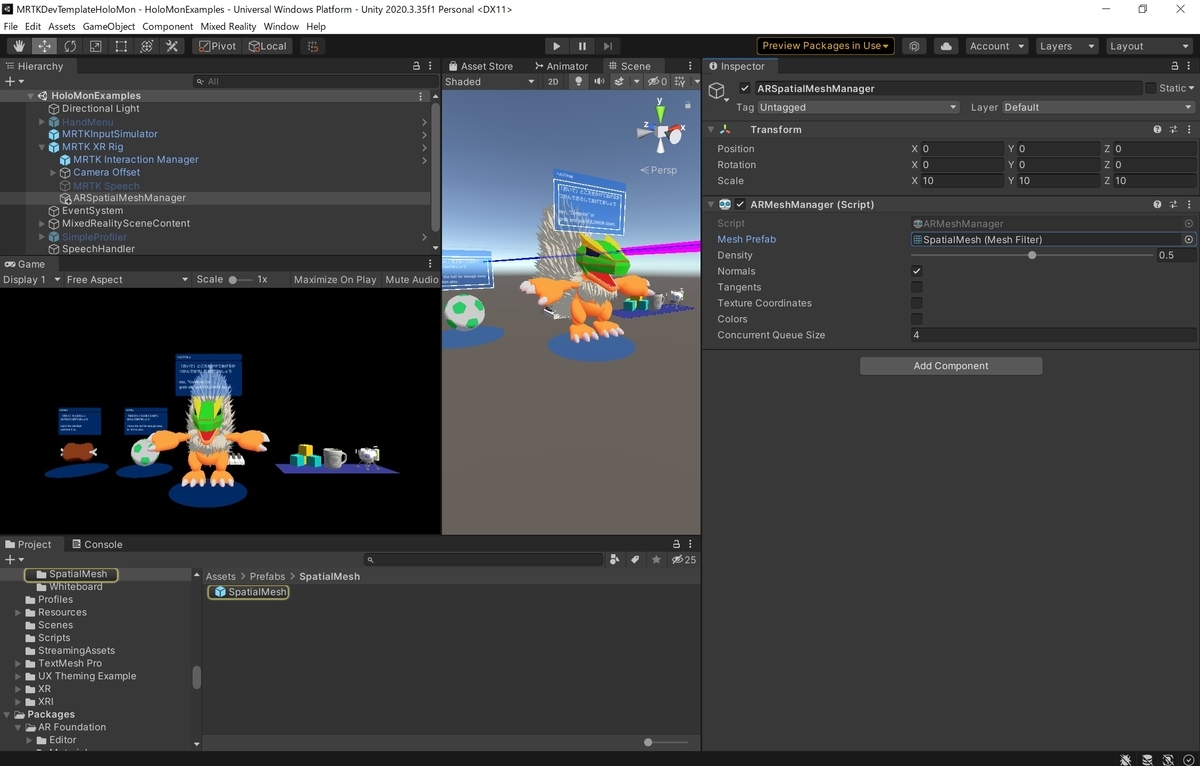Switch to Animator tab
Image resolution: width=1200 pixels, height=766 pixels.
click(x=560, y=66)
